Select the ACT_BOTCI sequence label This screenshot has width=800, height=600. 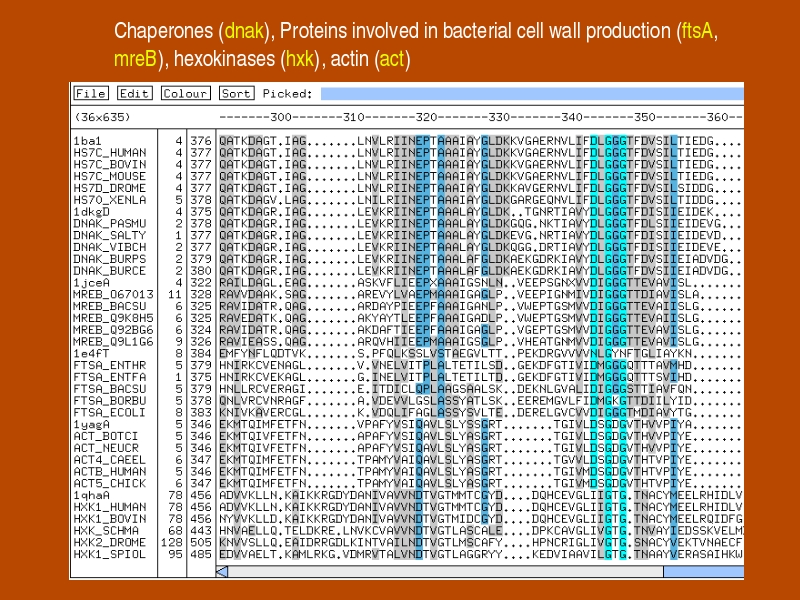pos(99,435)
